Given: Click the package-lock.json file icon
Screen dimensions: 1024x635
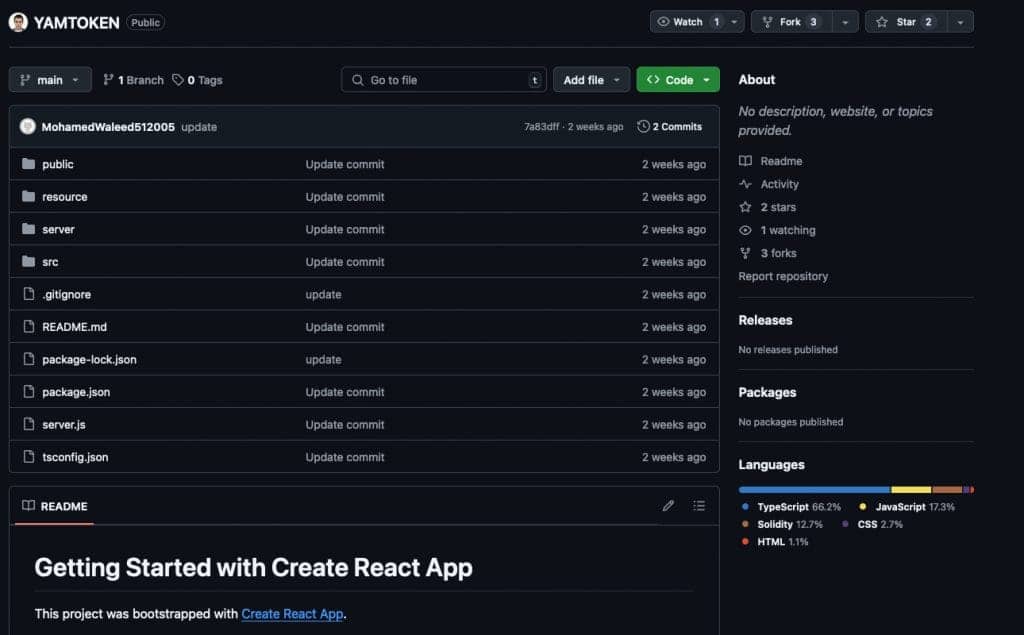Looking at the screenshot, I should (x=29, y=359).
